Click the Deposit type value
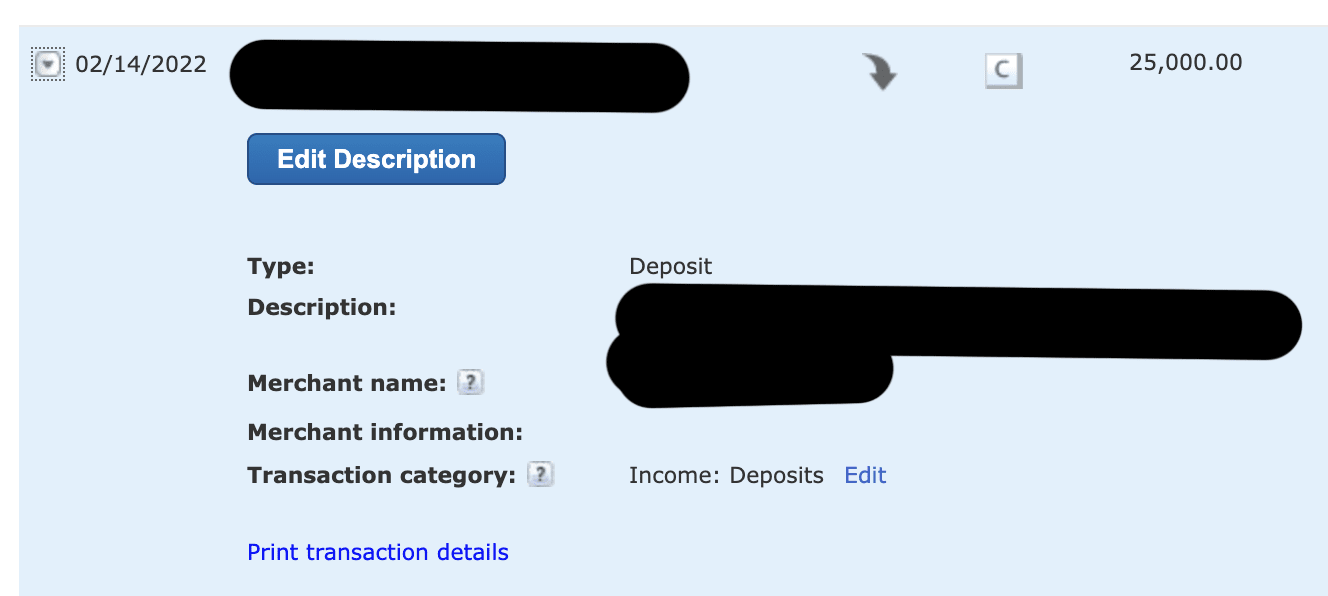Viewport: 1328px width, 596px height. click(670, 267)
